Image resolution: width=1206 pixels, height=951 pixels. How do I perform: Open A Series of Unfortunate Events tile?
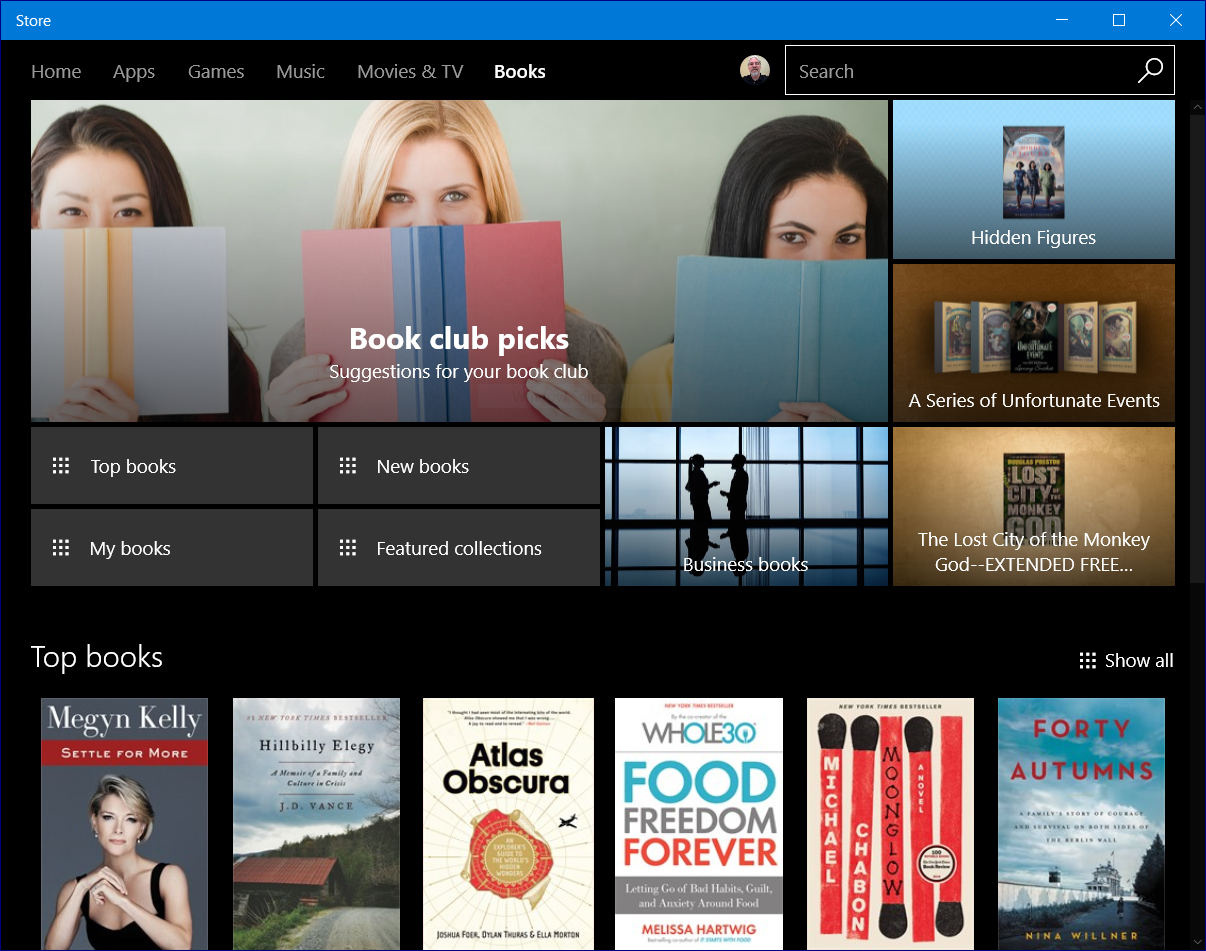(x=1033, y=342)
